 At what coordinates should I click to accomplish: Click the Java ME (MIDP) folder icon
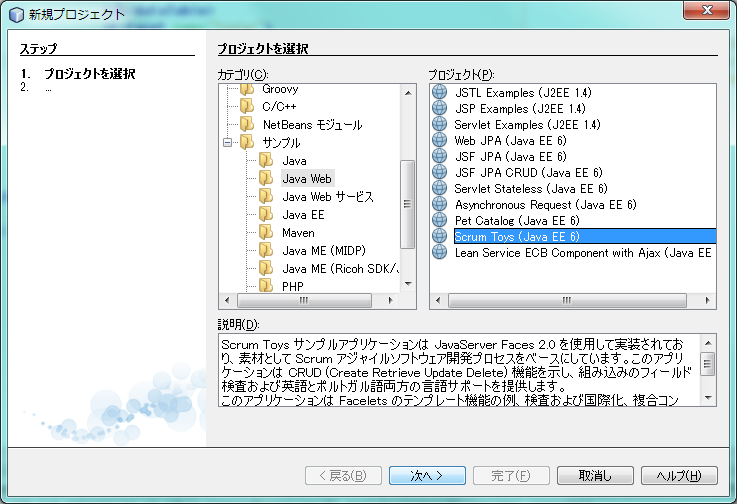[x=266, y=250]
